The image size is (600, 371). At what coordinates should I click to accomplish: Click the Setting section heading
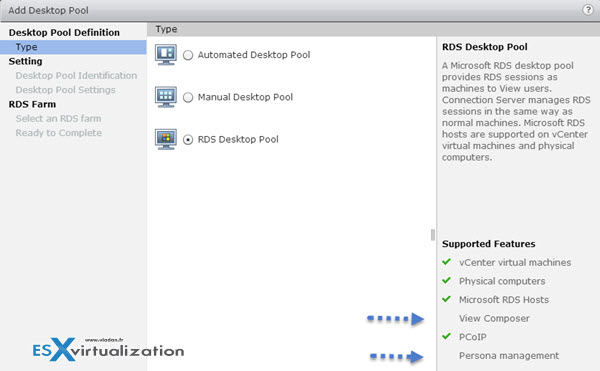coord(25,61)
